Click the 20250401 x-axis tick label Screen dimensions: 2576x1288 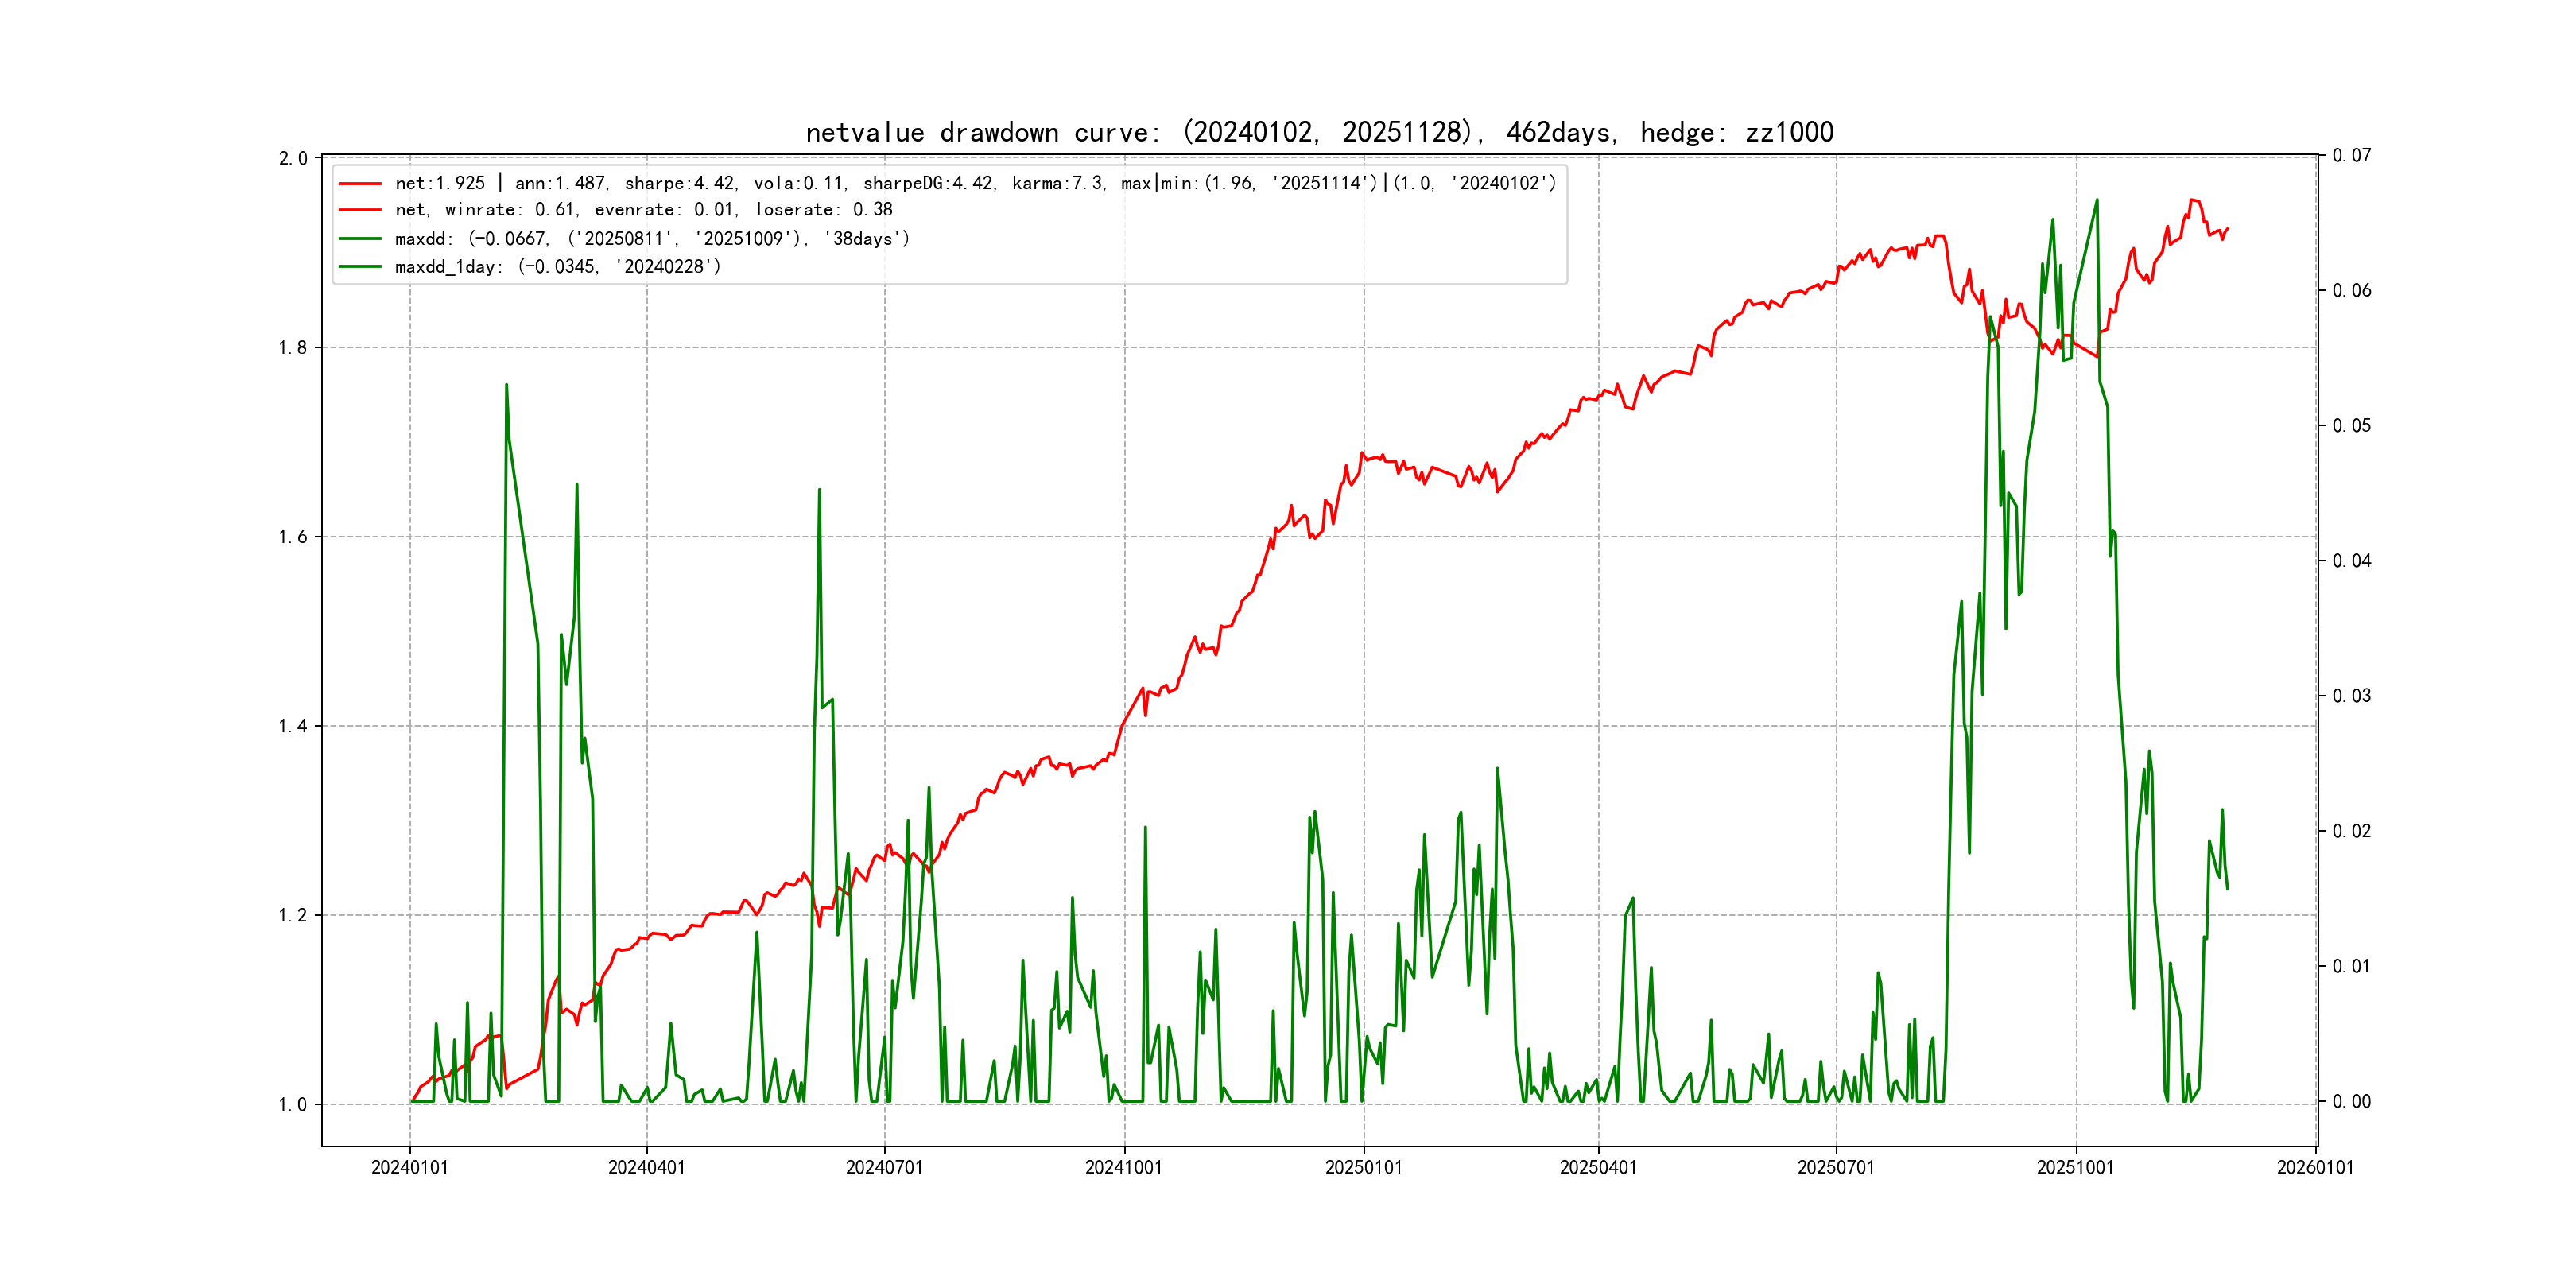pos(1598,1168)
